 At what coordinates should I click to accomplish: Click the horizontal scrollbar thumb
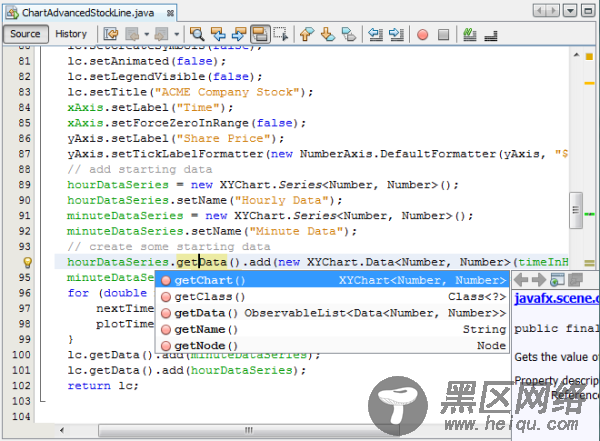click(x=249, y=430)
